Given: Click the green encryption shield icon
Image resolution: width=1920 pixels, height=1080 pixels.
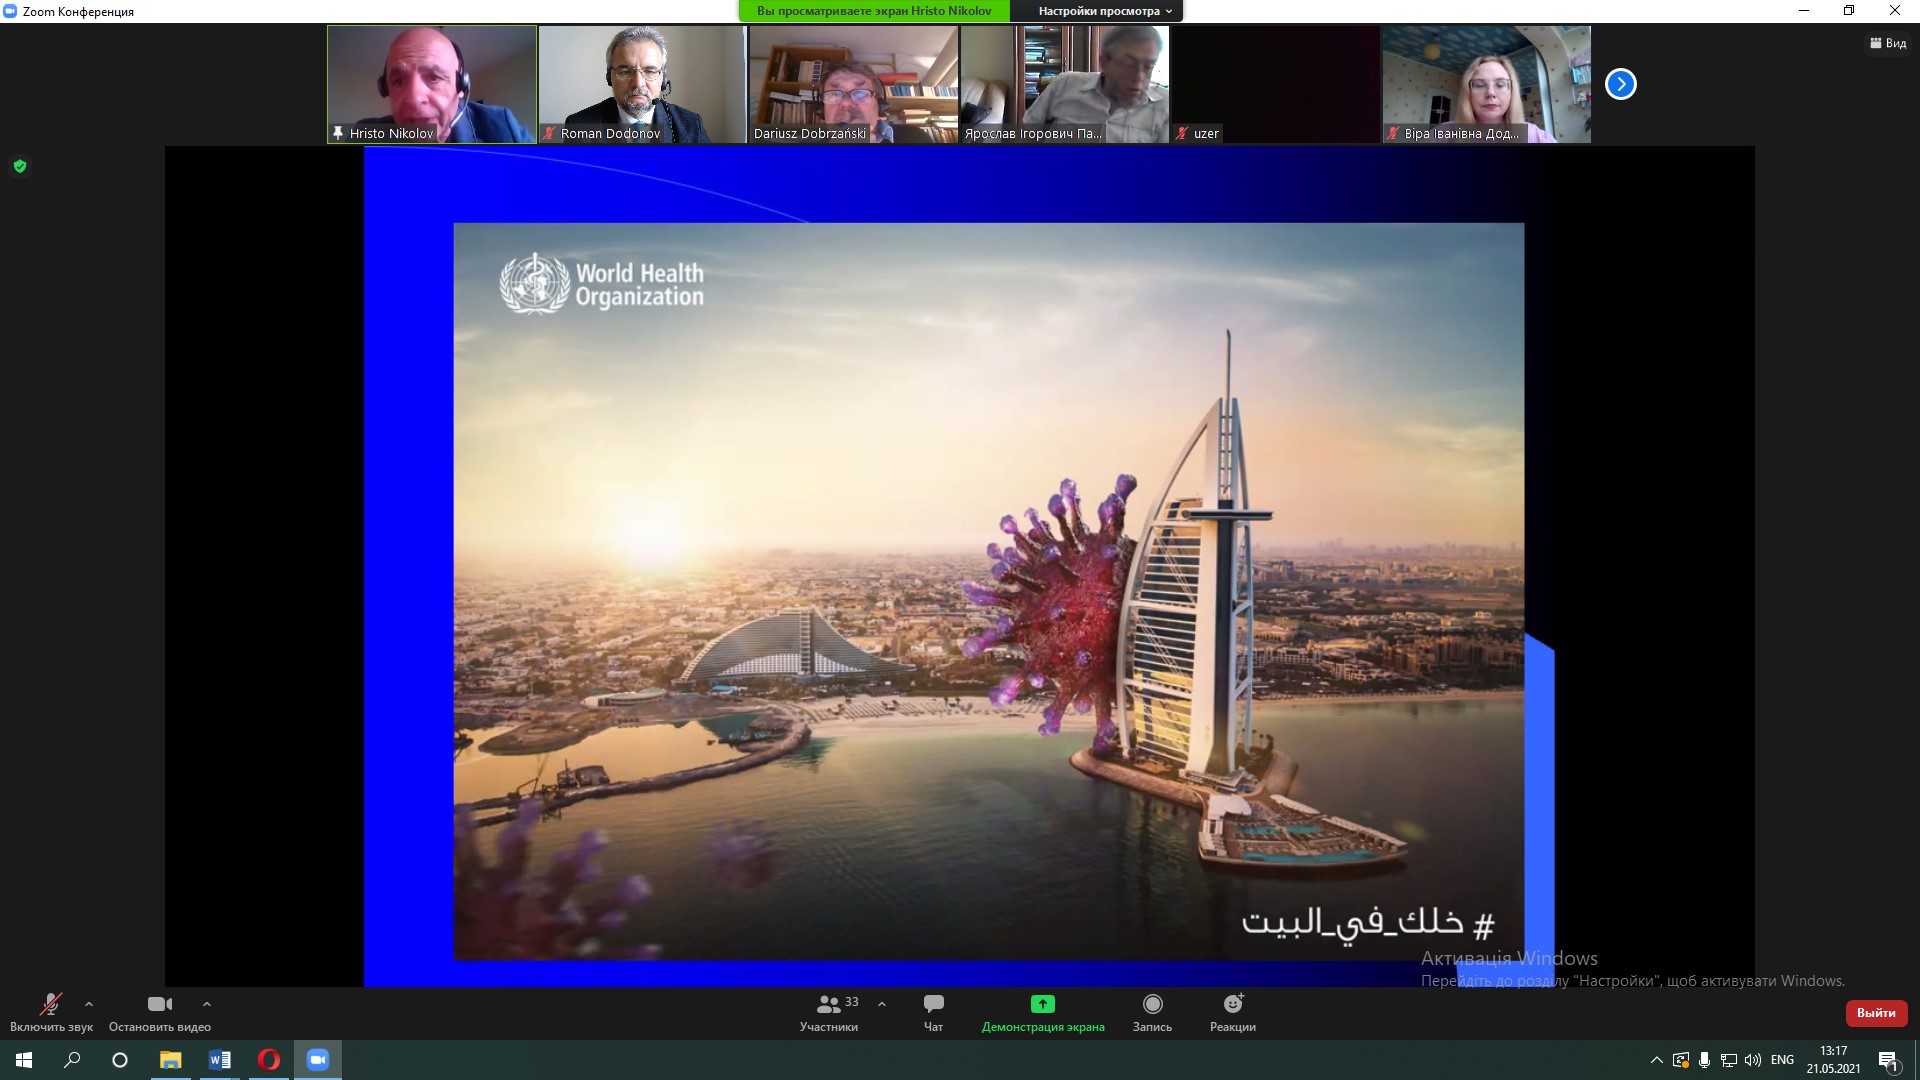Looking at the screenshot, I should click(20, 166).
